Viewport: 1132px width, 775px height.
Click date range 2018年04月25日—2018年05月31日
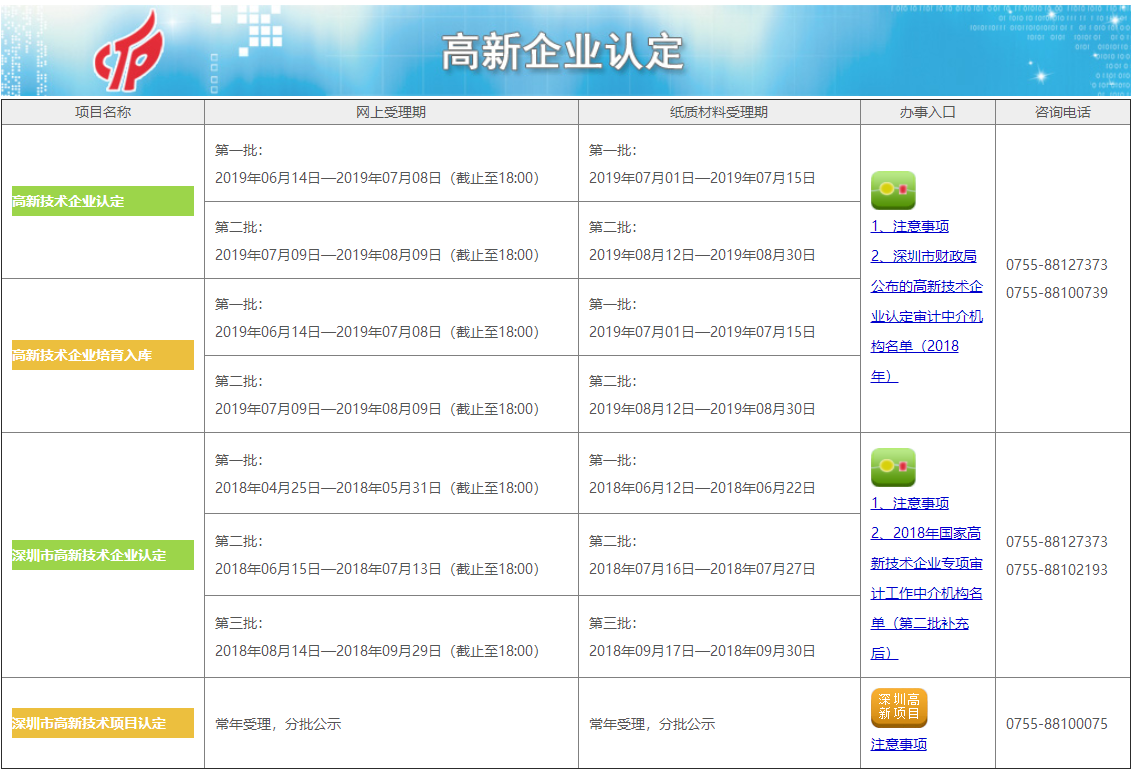click(x=328, y=488)
